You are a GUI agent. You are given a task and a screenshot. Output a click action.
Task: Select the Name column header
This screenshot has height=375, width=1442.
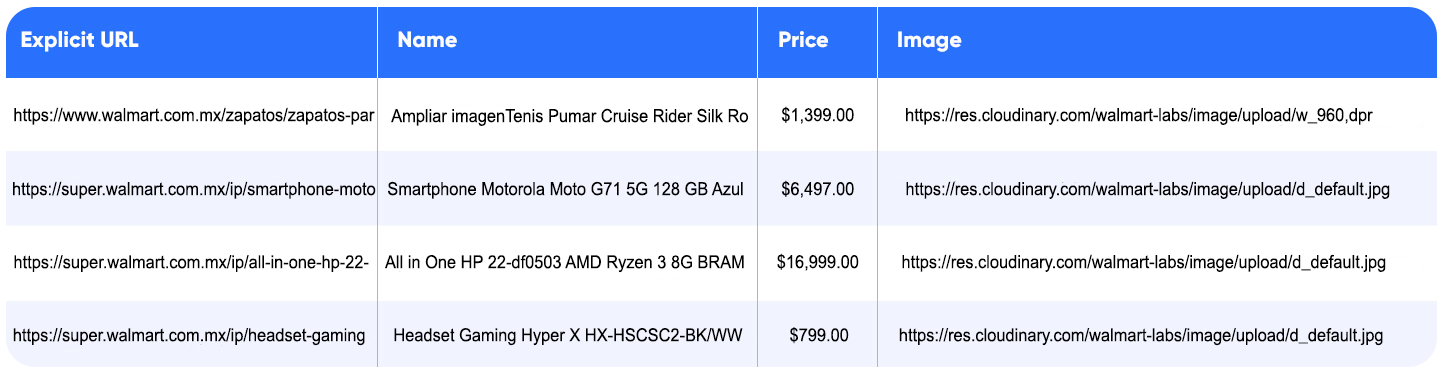coord(427,41)
